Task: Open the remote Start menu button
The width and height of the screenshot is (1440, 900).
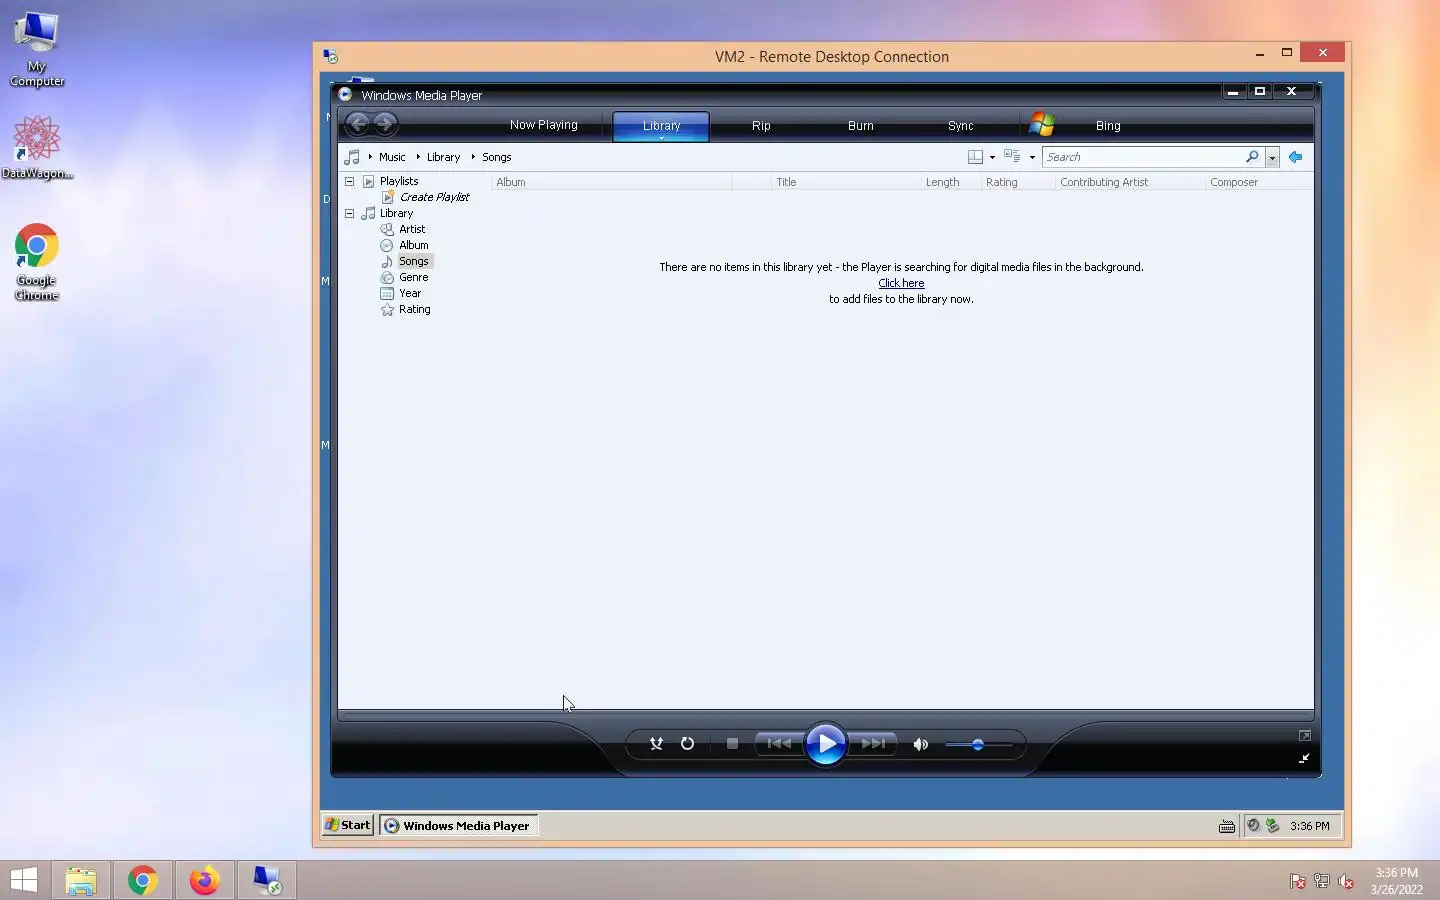Action: point(347,825)
